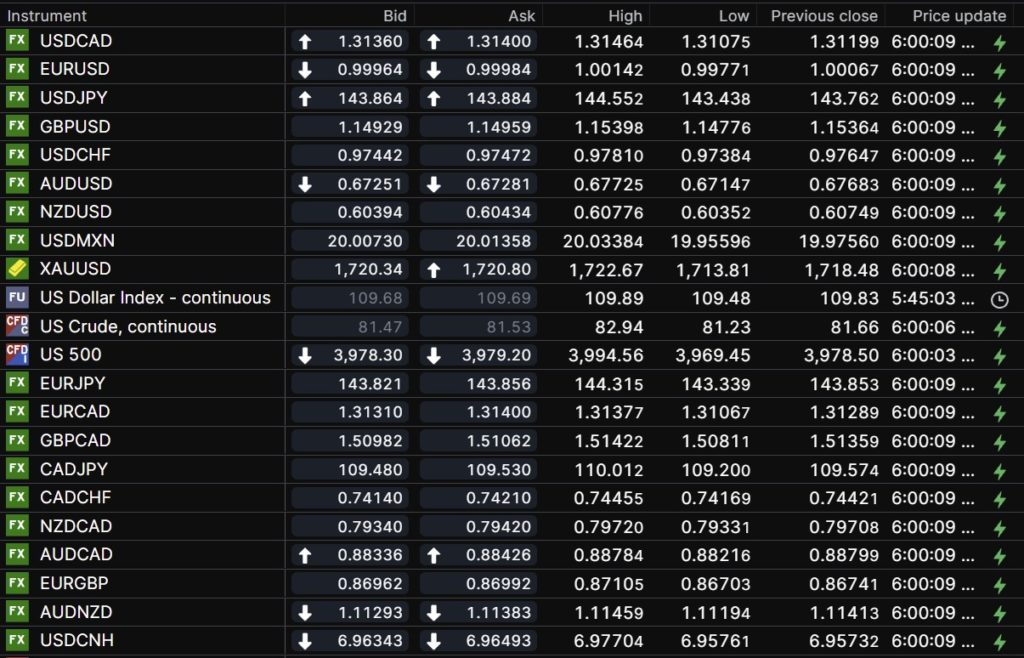Click the FX icon beside USDCNH
This screenshot has width=1024, height=658.
click(x=17, y=640)
